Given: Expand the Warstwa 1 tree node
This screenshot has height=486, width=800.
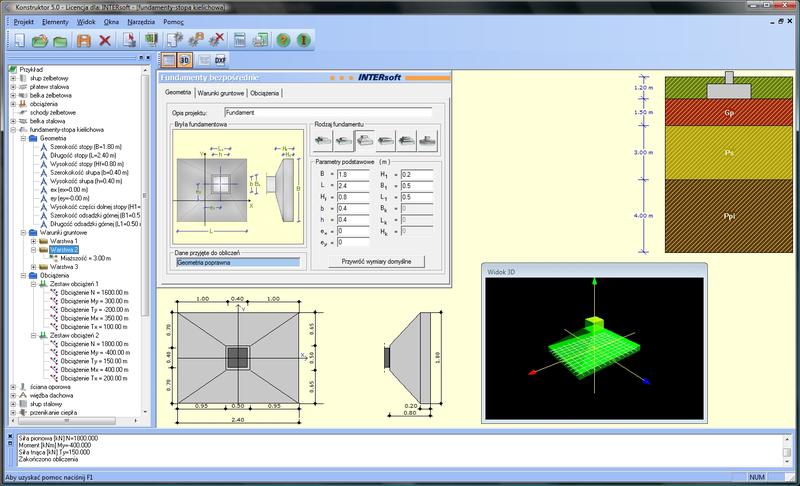Looking at the screenshot, I should pos(33,240).
